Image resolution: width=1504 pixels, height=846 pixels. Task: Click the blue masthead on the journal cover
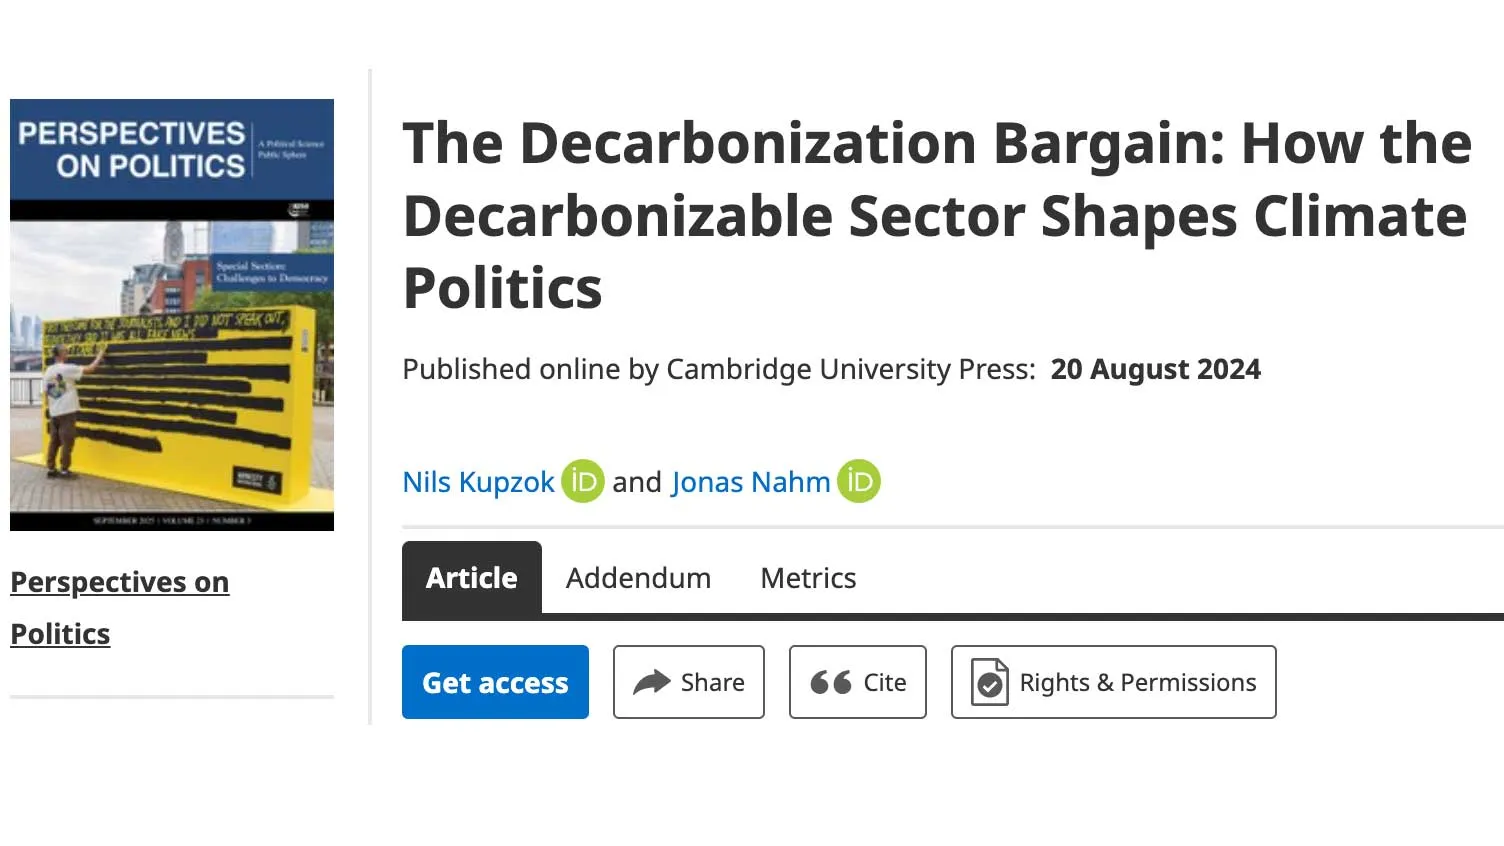click(172, 149)
